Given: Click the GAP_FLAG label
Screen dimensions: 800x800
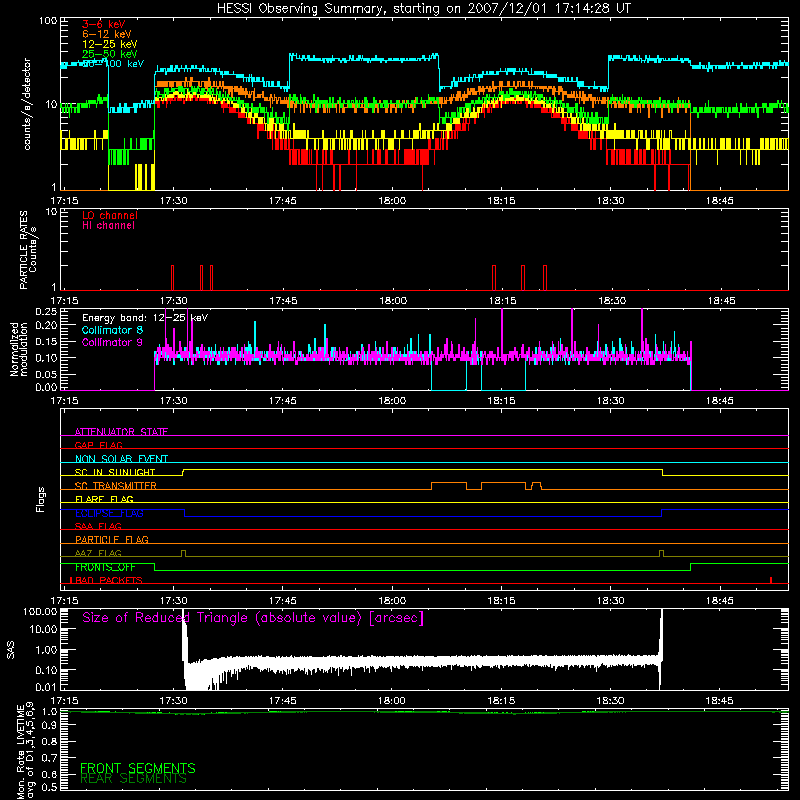Looking at the screenshot, I should (x=98, y=445).
